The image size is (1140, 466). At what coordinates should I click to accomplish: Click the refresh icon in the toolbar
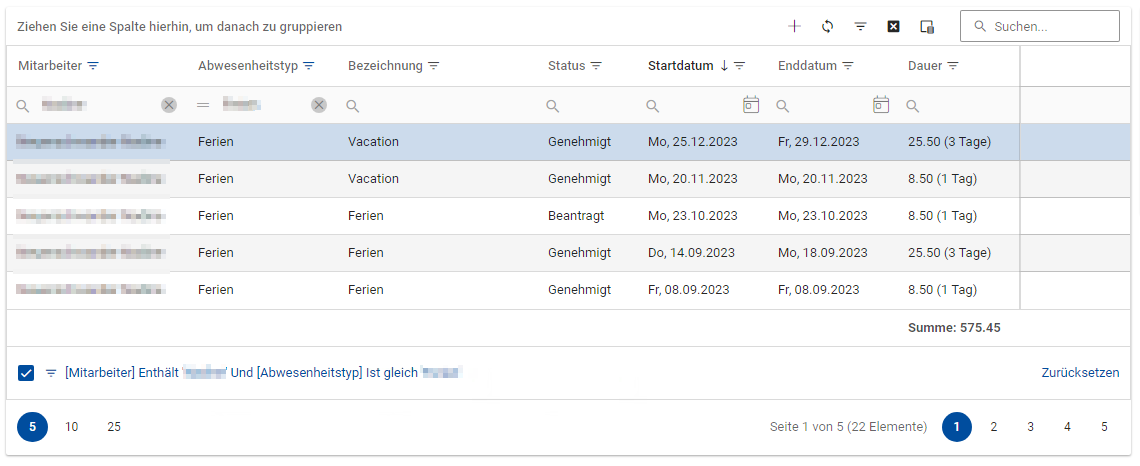click(827, 26)
